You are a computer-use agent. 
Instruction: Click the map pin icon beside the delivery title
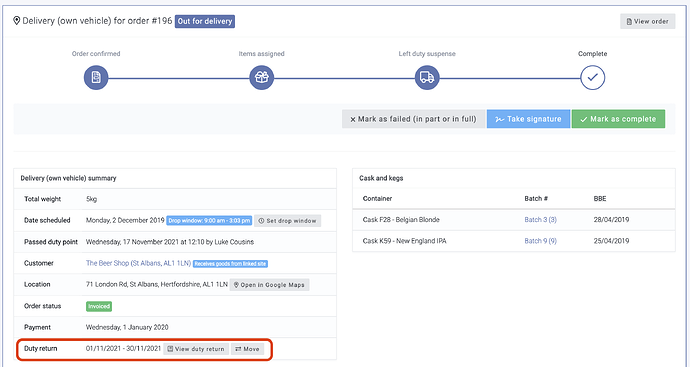17,21
